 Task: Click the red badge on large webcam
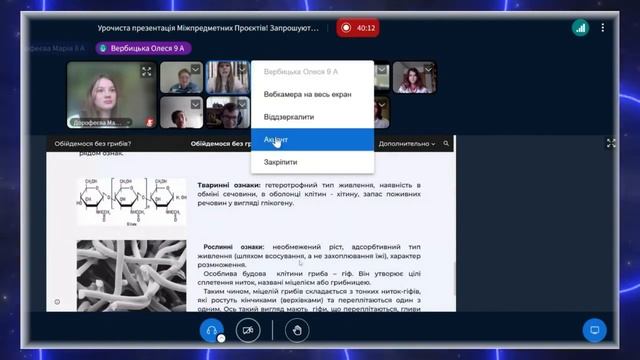point(150,122)
